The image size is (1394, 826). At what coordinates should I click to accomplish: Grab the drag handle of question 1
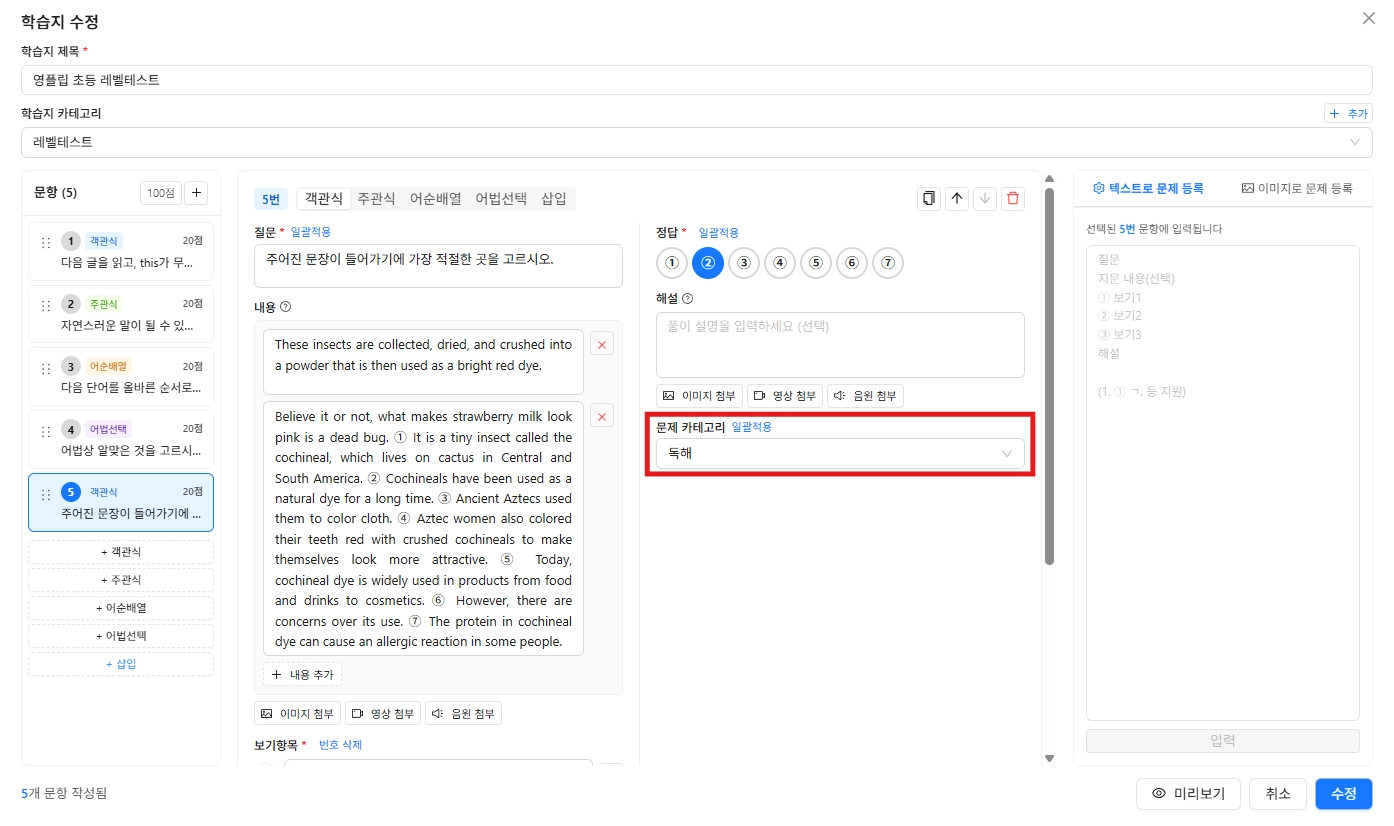pos(45,243)
